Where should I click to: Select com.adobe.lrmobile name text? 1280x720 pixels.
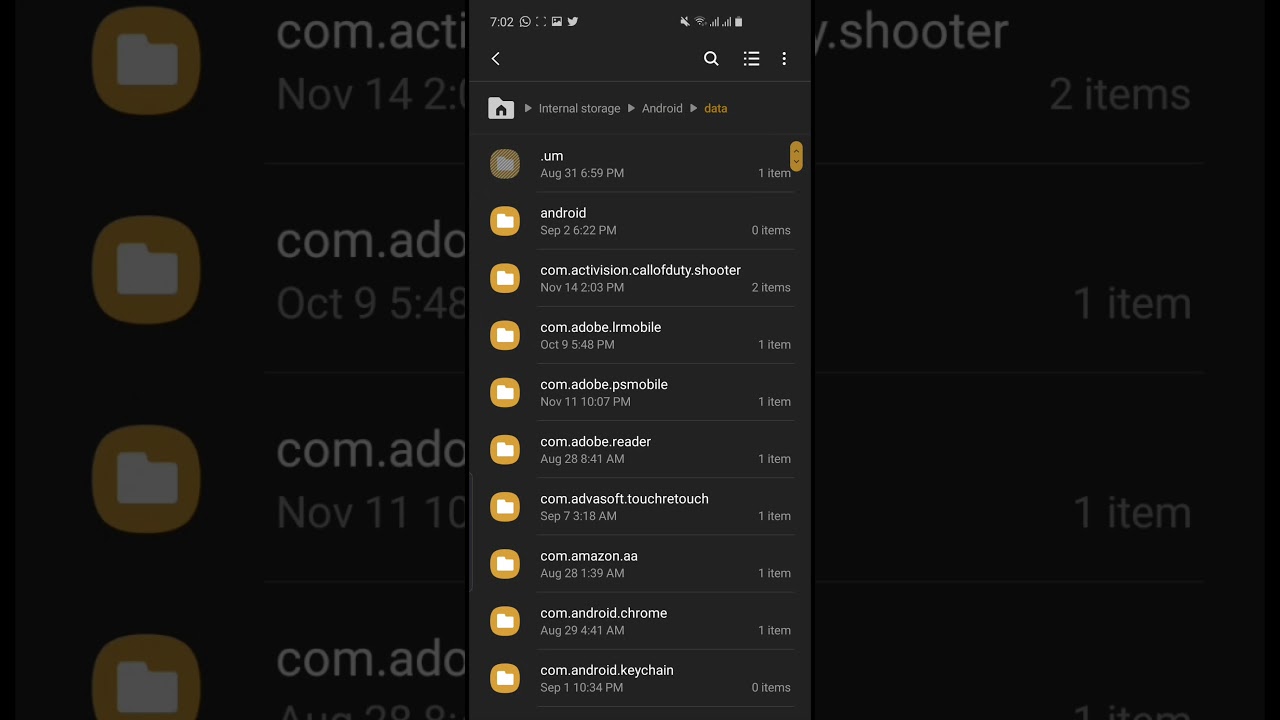600,327
